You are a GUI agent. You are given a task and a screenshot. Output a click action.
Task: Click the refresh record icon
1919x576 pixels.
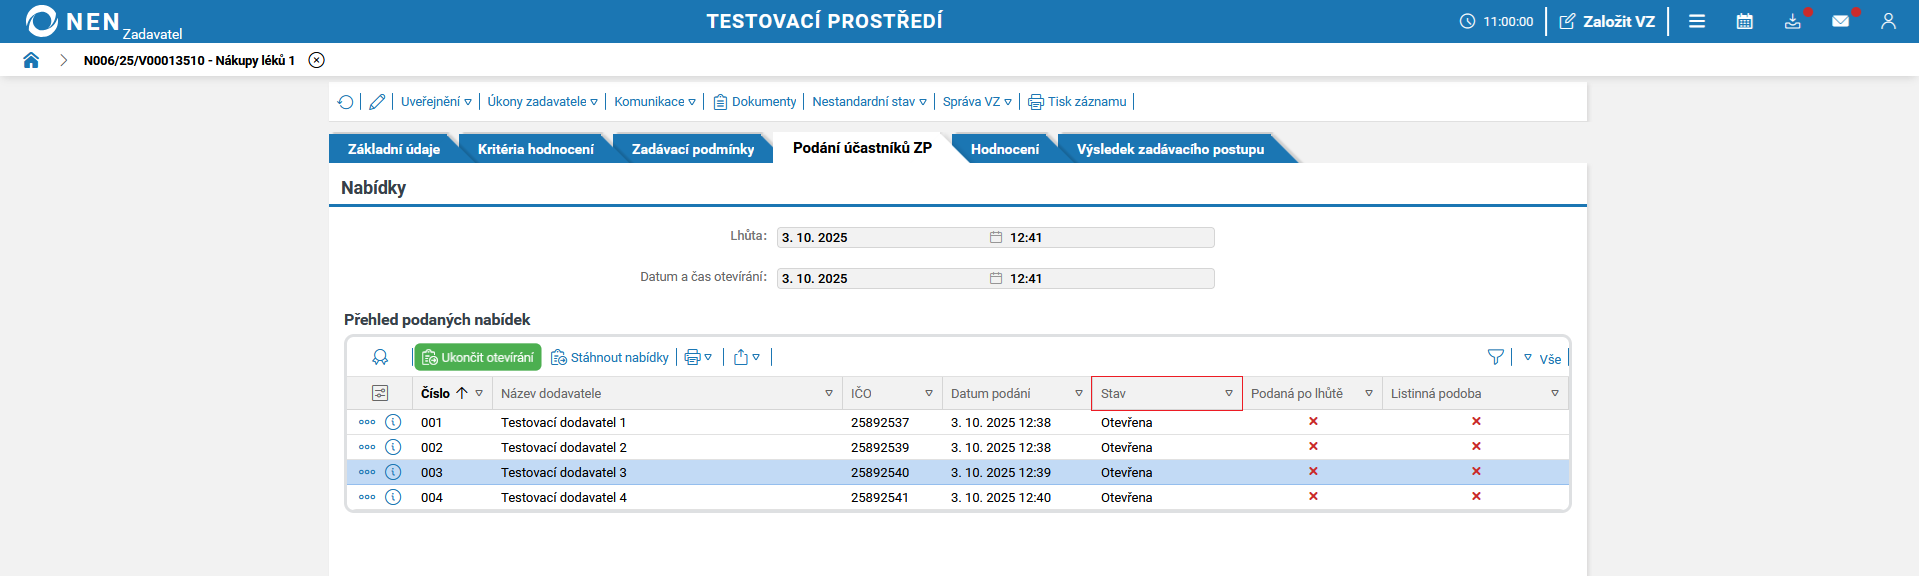[x=346, y=102]
